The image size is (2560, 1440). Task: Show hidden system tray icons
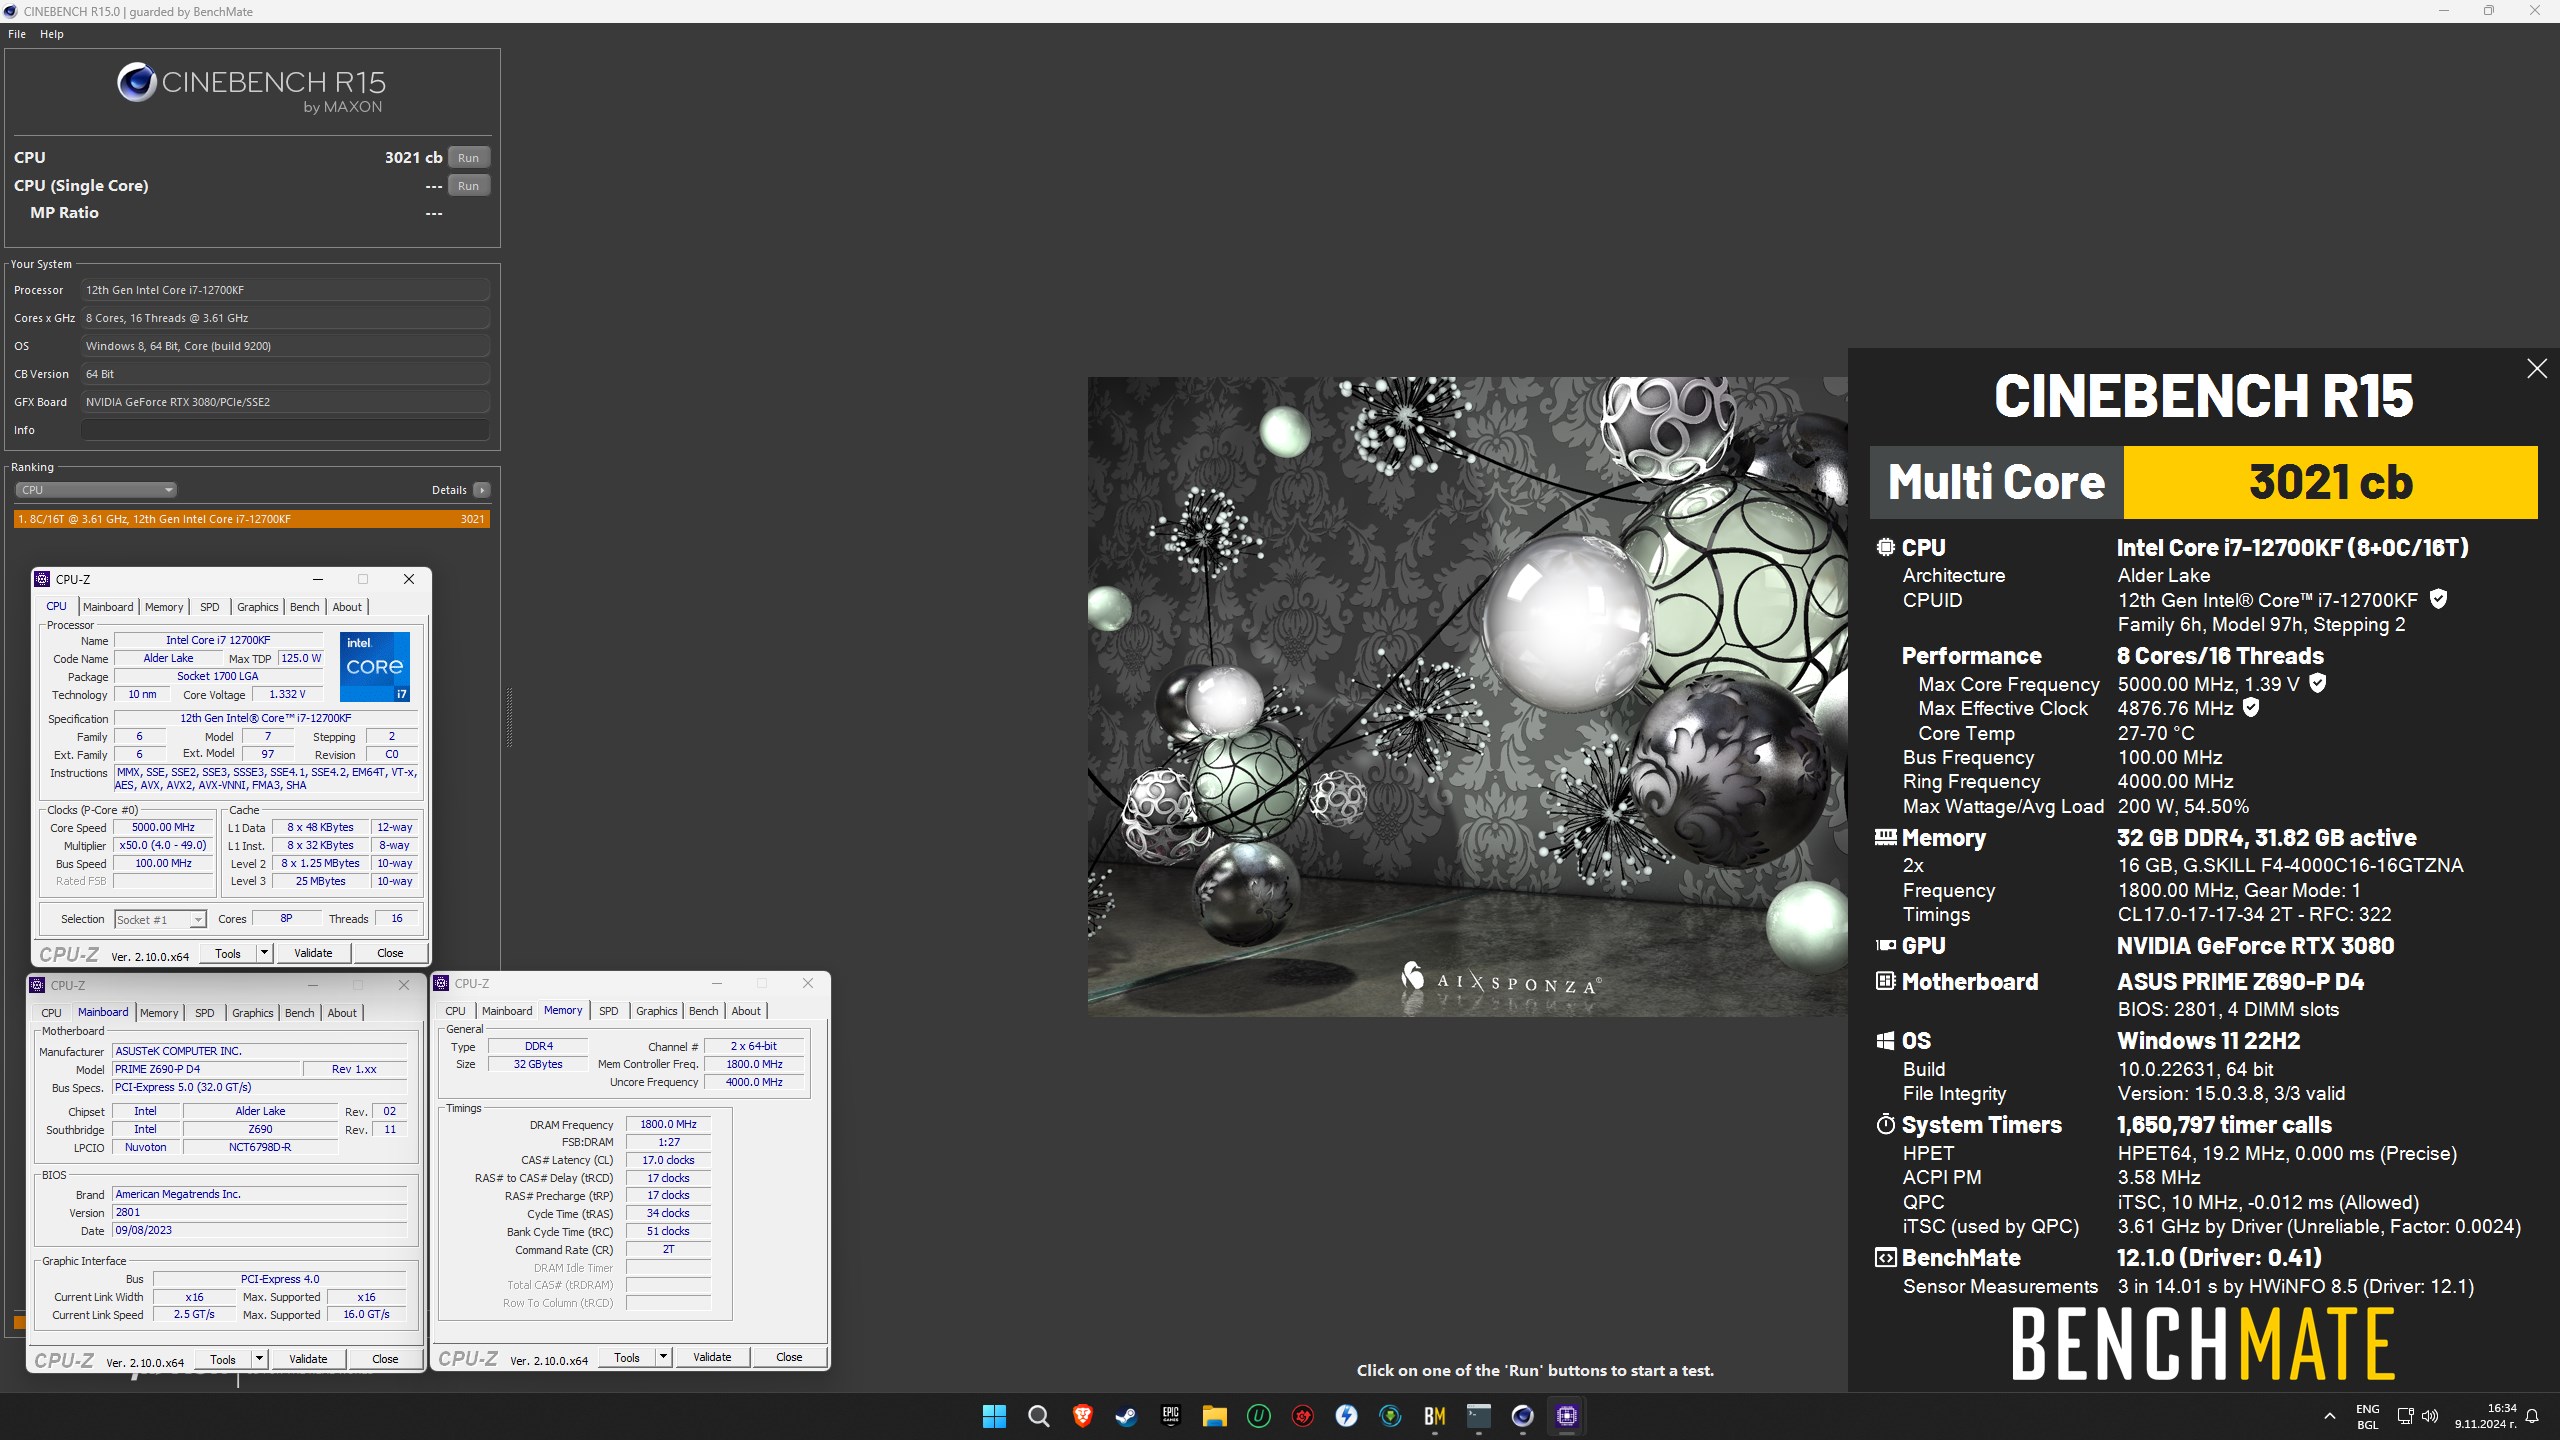tap(2330, 1416)
